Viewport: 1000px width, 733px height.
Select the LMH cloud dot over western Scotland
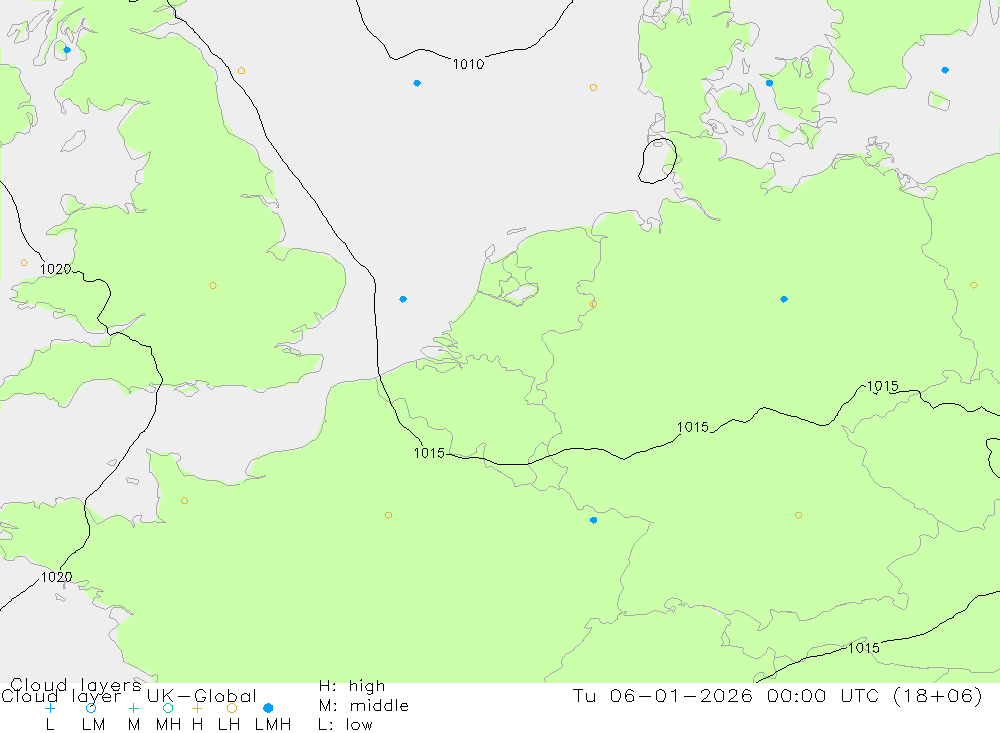(67, 50)
